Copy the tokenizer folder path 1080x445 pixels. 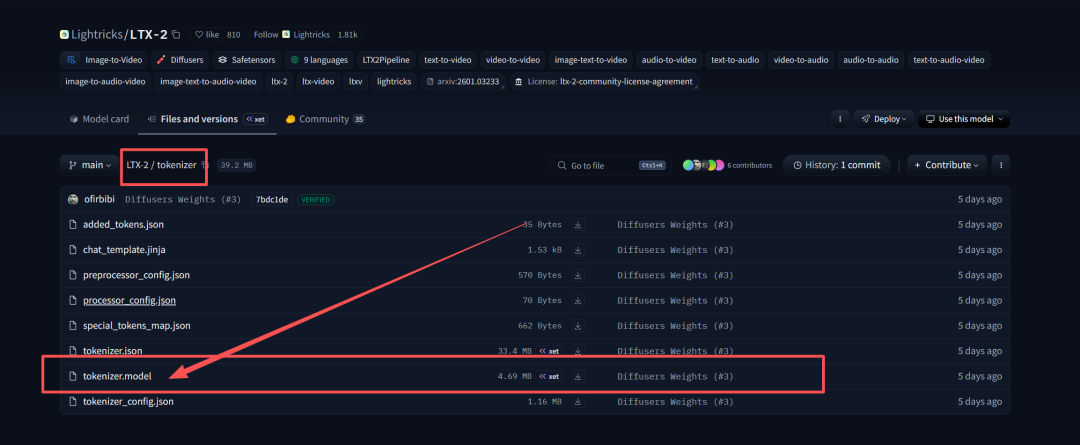tap(205, 165)
